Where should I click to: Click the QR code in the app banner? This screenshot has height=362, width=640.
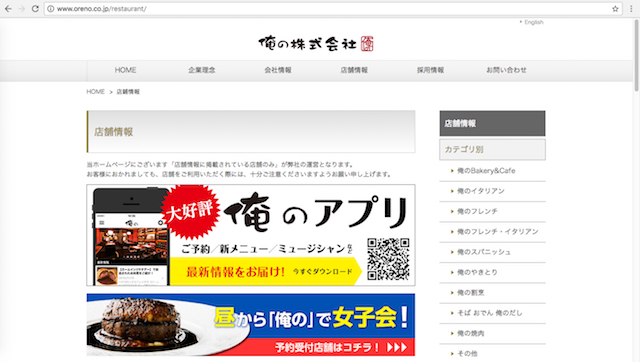[x=388, y=259]
